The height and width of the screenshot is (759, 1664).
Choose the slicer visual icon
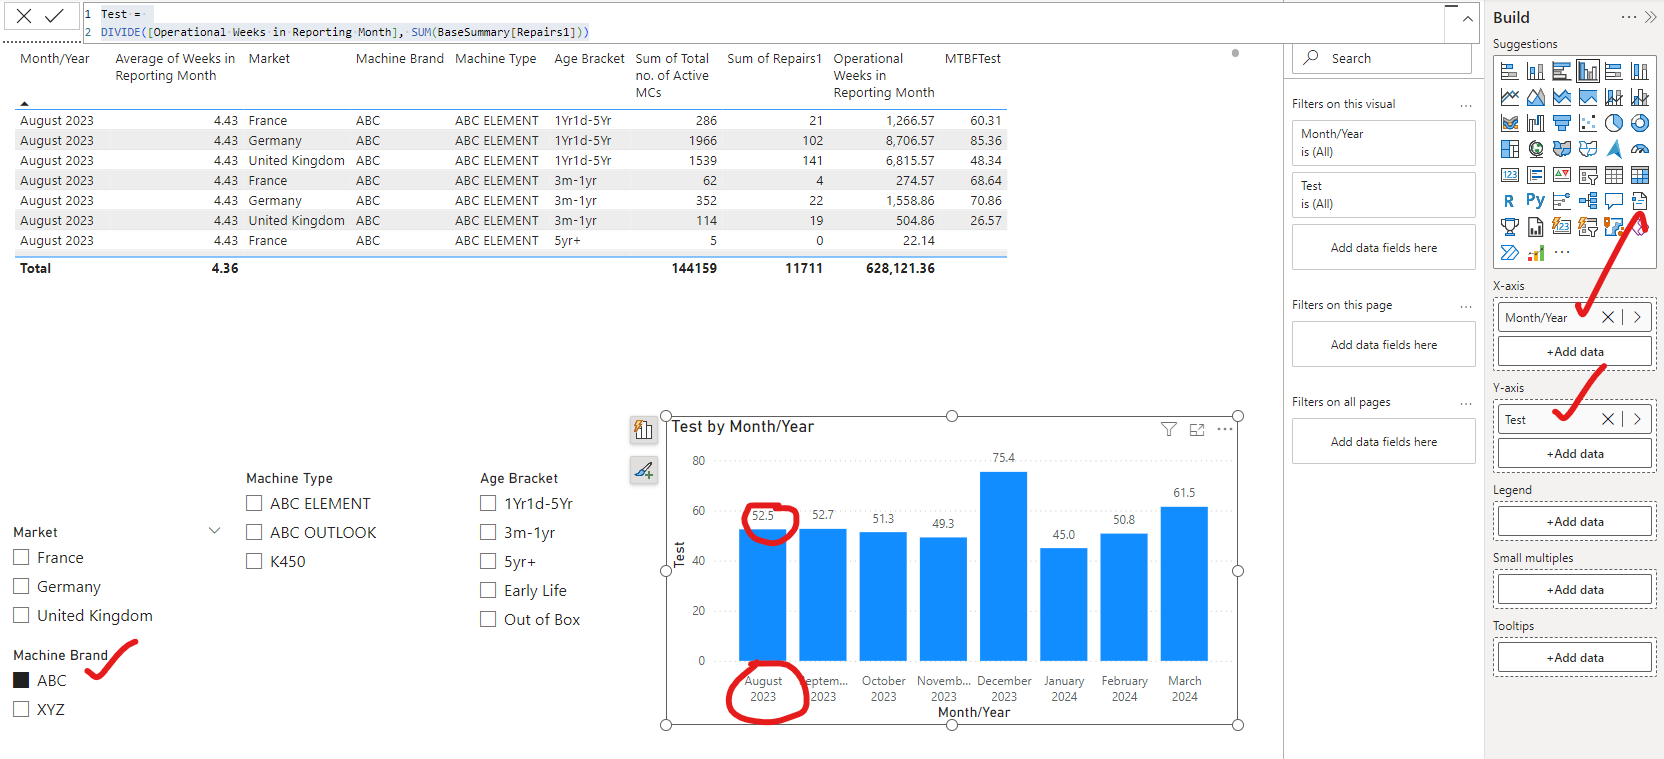pos(1588,175)
